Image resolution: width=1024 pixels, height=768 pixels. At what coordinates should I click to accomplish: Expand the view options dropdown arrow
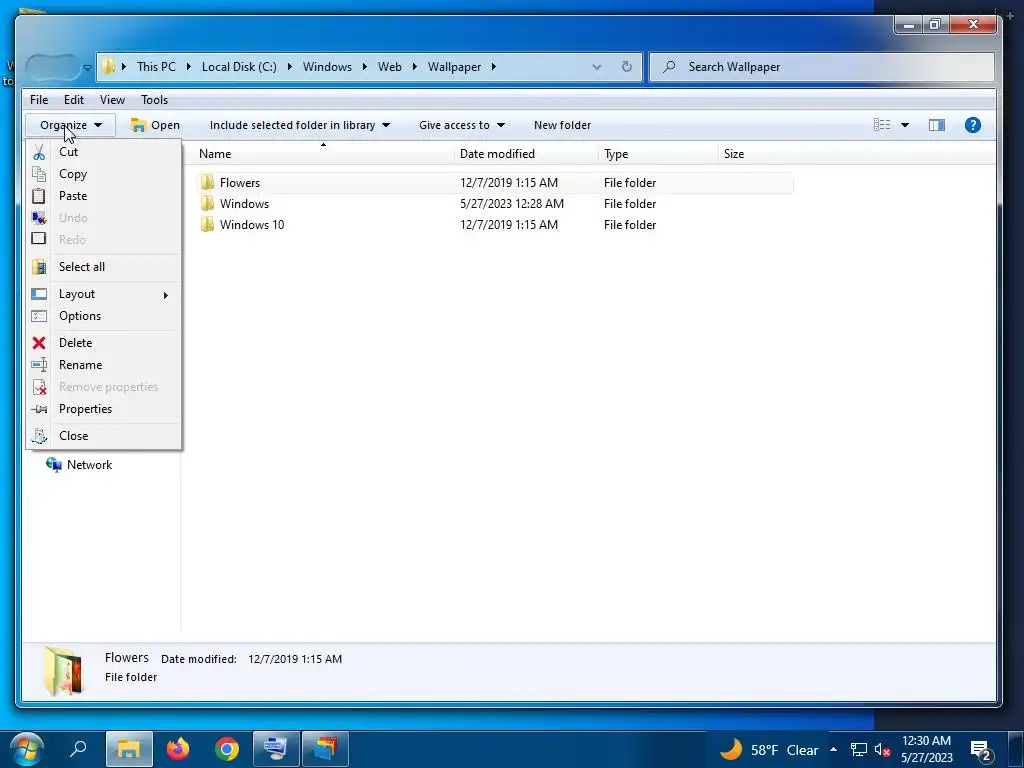pos(905,125)
